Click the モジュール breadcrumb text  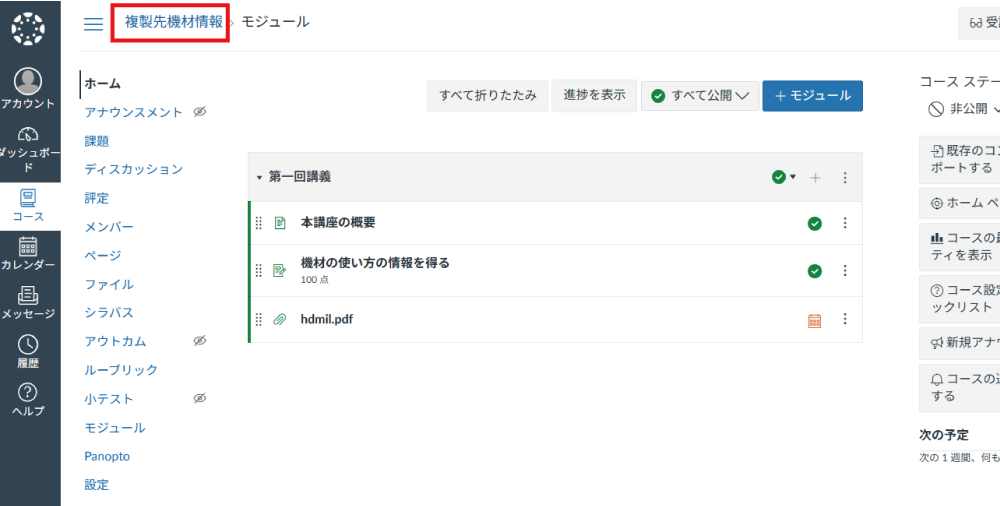coord(276,22)
